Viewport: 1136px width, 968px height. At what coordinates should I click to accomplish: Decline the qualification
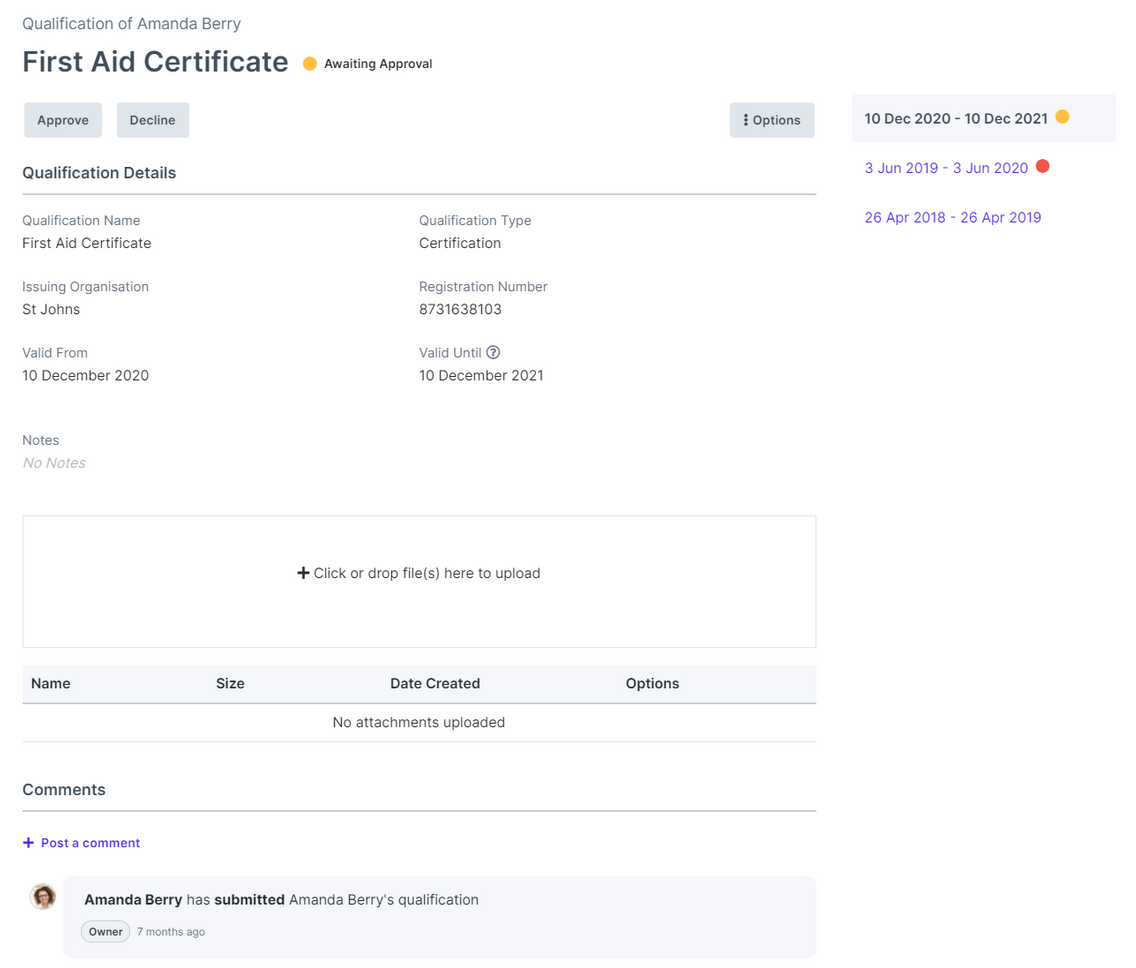pos(153,120)
